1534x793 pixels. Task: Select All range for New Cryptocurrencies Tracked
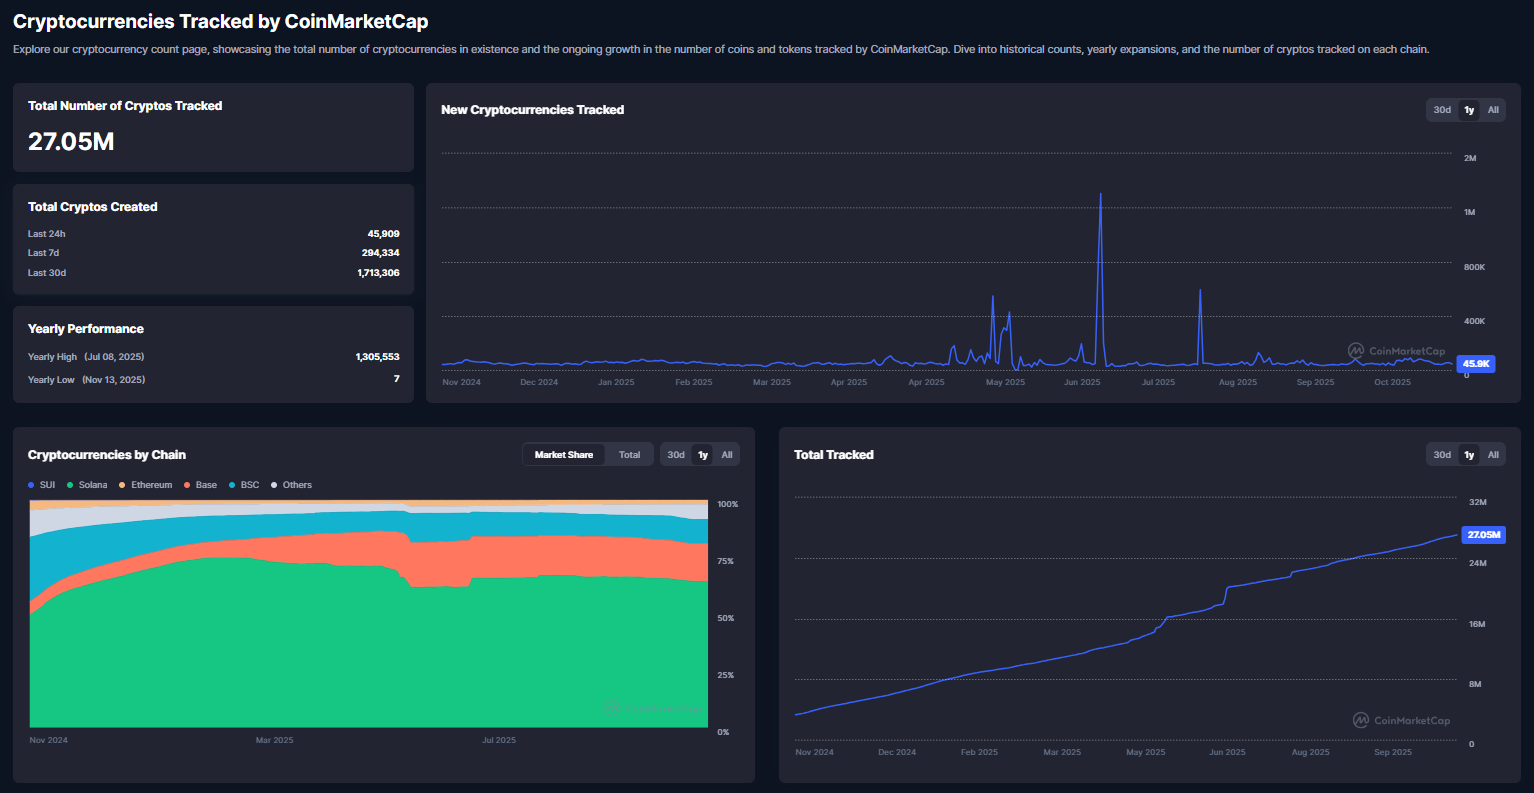pos(1493,110)
